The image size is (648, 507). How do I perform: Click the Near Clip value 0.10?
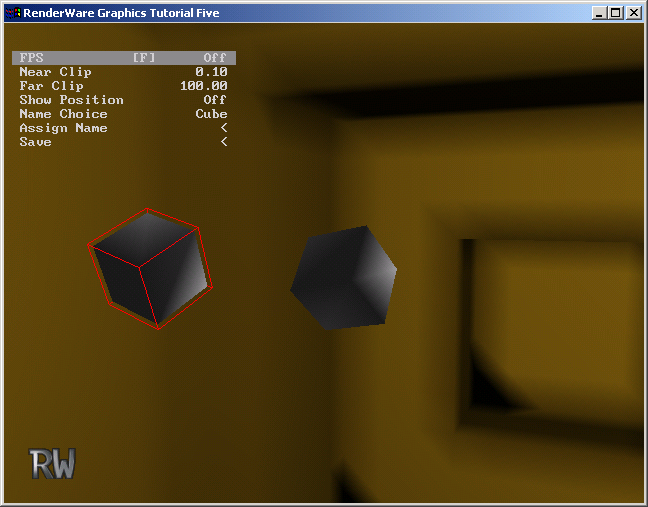click(211, 72)
